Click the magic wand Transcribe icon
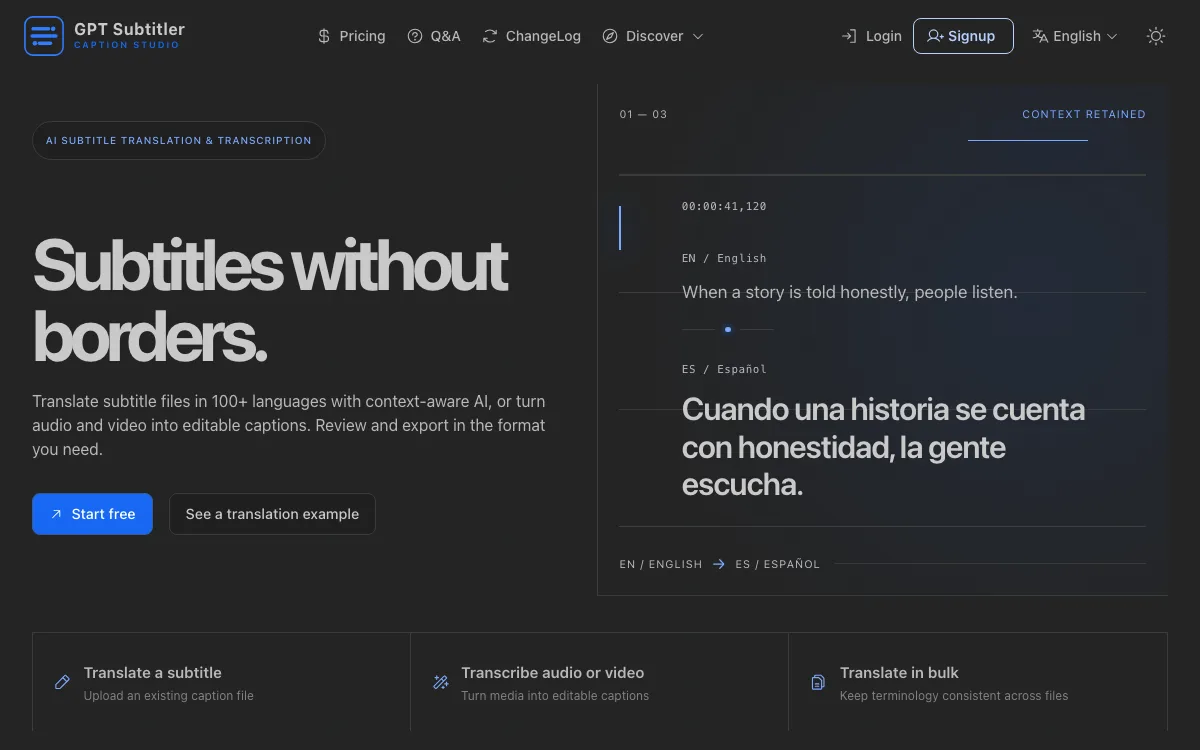Image resolution: width=1200 pixels, height=750 pixels. (x=440, y=682)
